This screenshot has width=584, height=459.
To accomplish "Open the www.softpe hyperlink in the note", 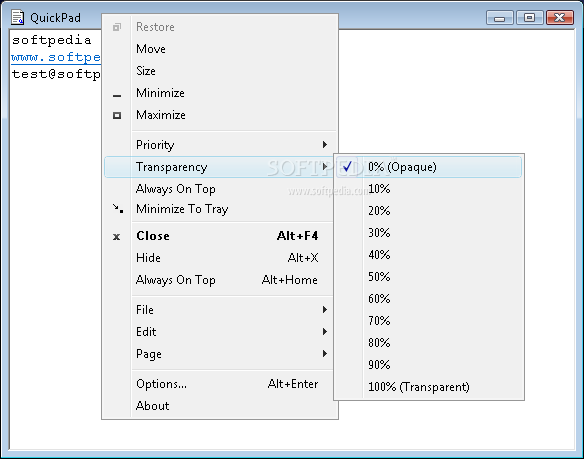I will tap(56, 57).
